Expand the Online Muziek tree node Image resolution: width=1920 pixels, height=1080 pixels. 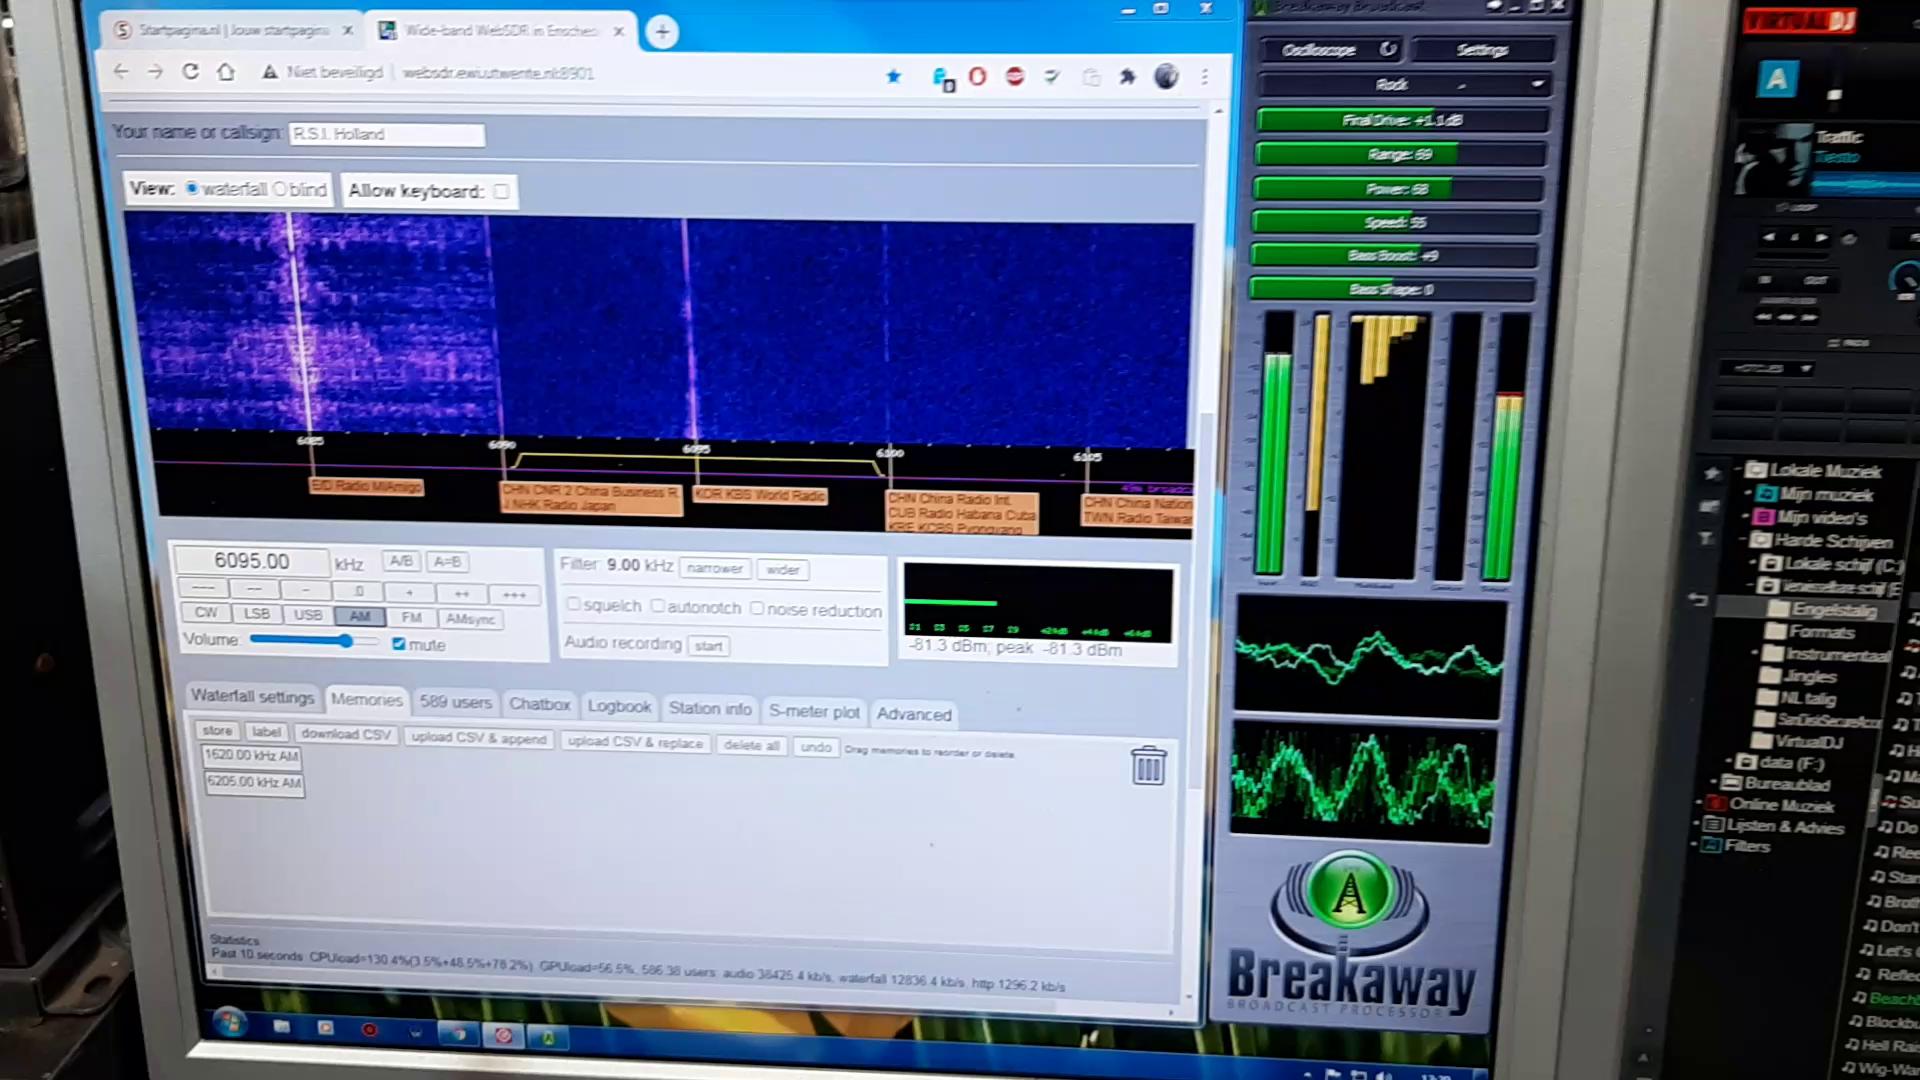point(1698,804)
